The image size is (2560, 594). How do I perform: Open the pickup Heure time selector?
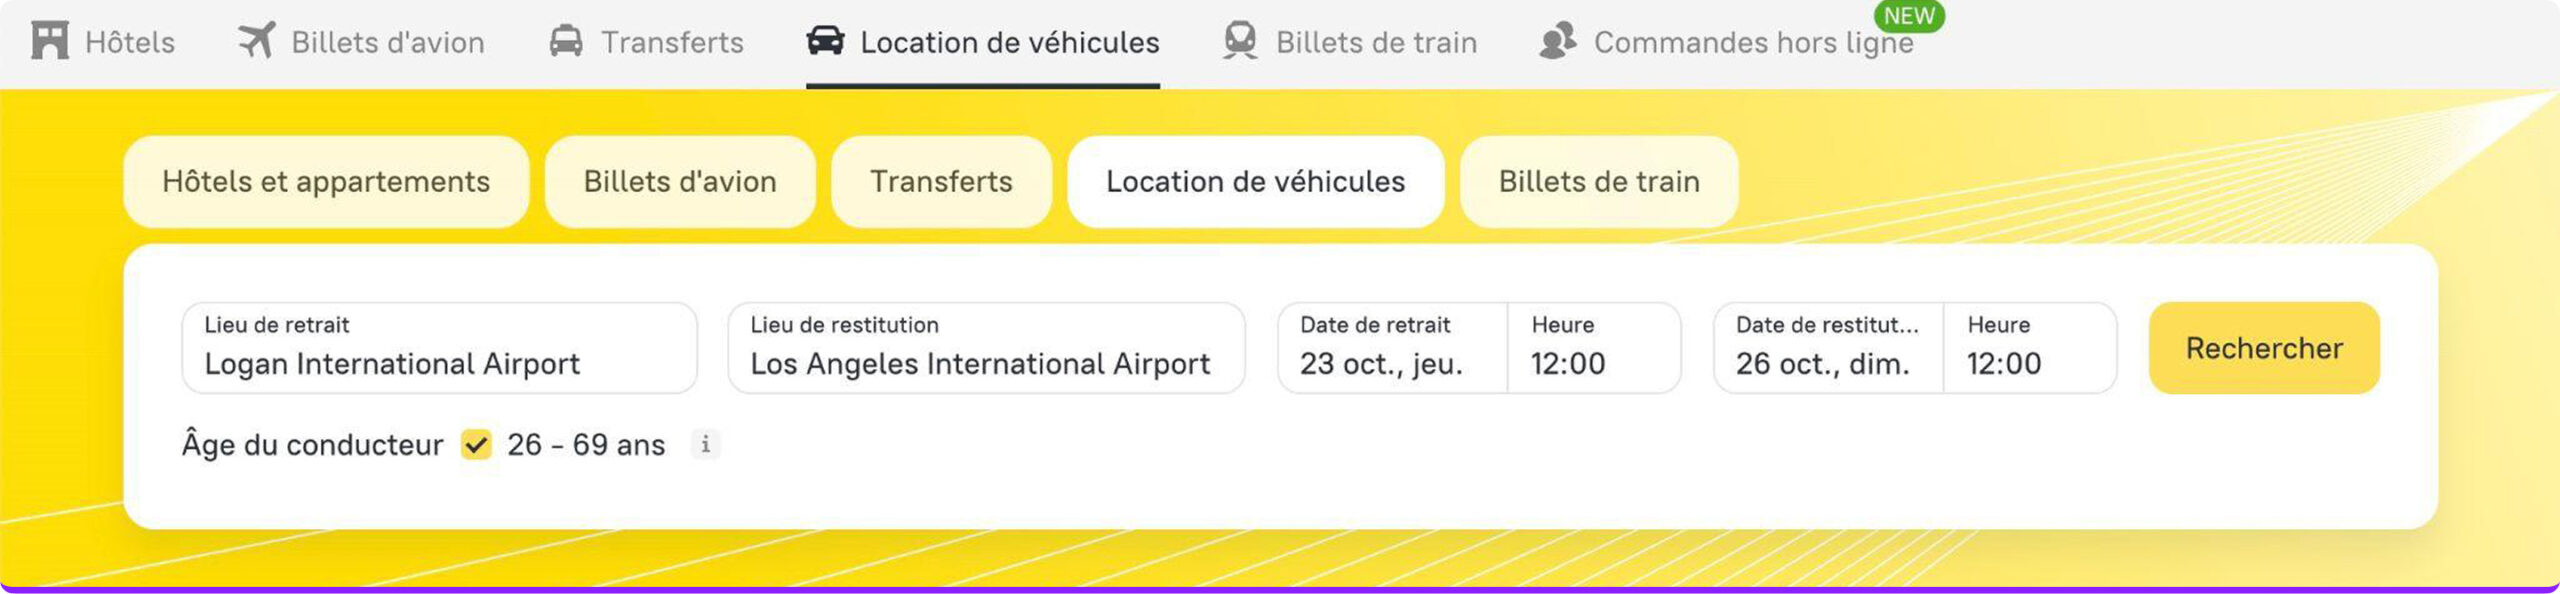(1594, 348)
